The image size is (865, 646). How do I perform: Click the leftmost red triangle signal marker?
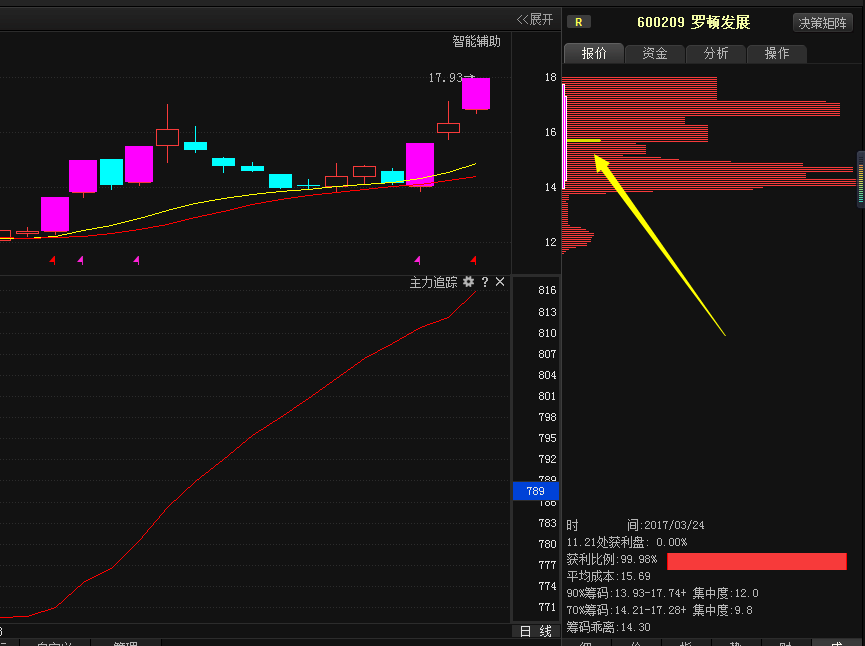click(53, 260)
